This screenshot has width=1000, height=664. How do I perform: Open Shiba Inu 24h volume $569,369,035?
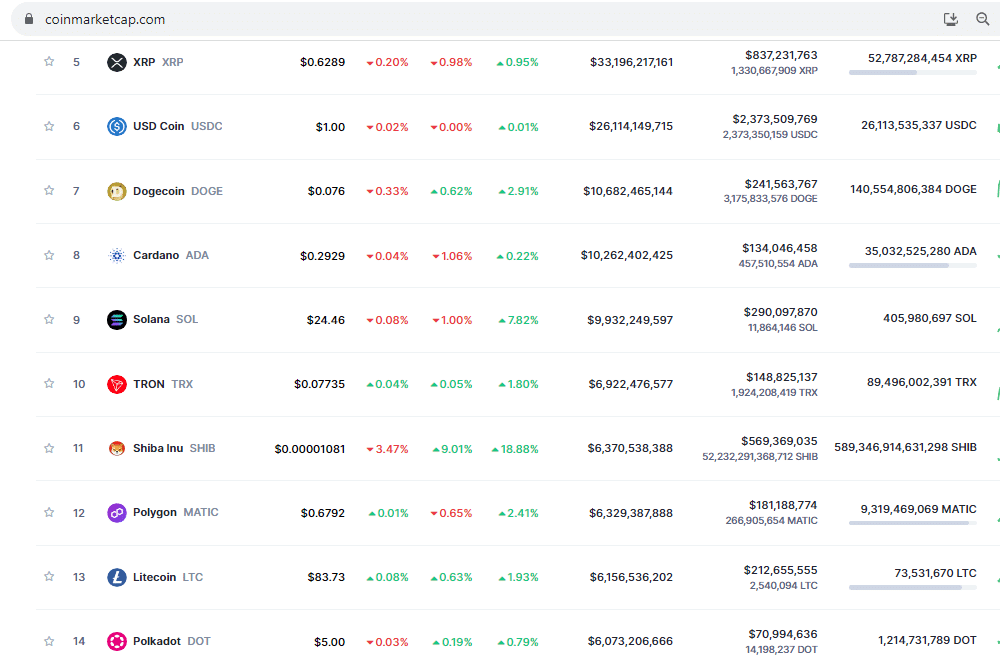pos(779,441)
